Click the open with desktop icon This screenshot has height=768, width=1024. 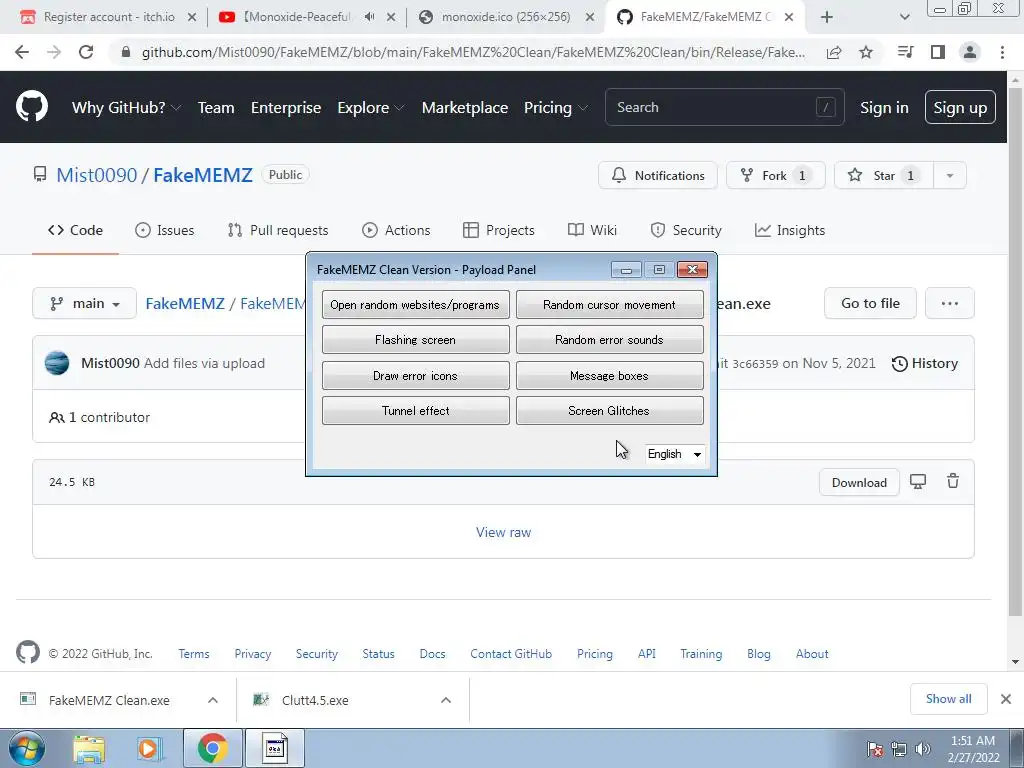[x=918, y=481]
